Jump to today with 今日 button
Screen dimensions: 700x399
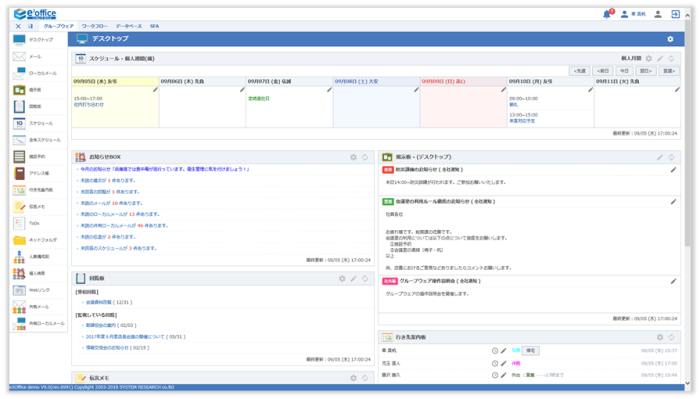(624, 71)
